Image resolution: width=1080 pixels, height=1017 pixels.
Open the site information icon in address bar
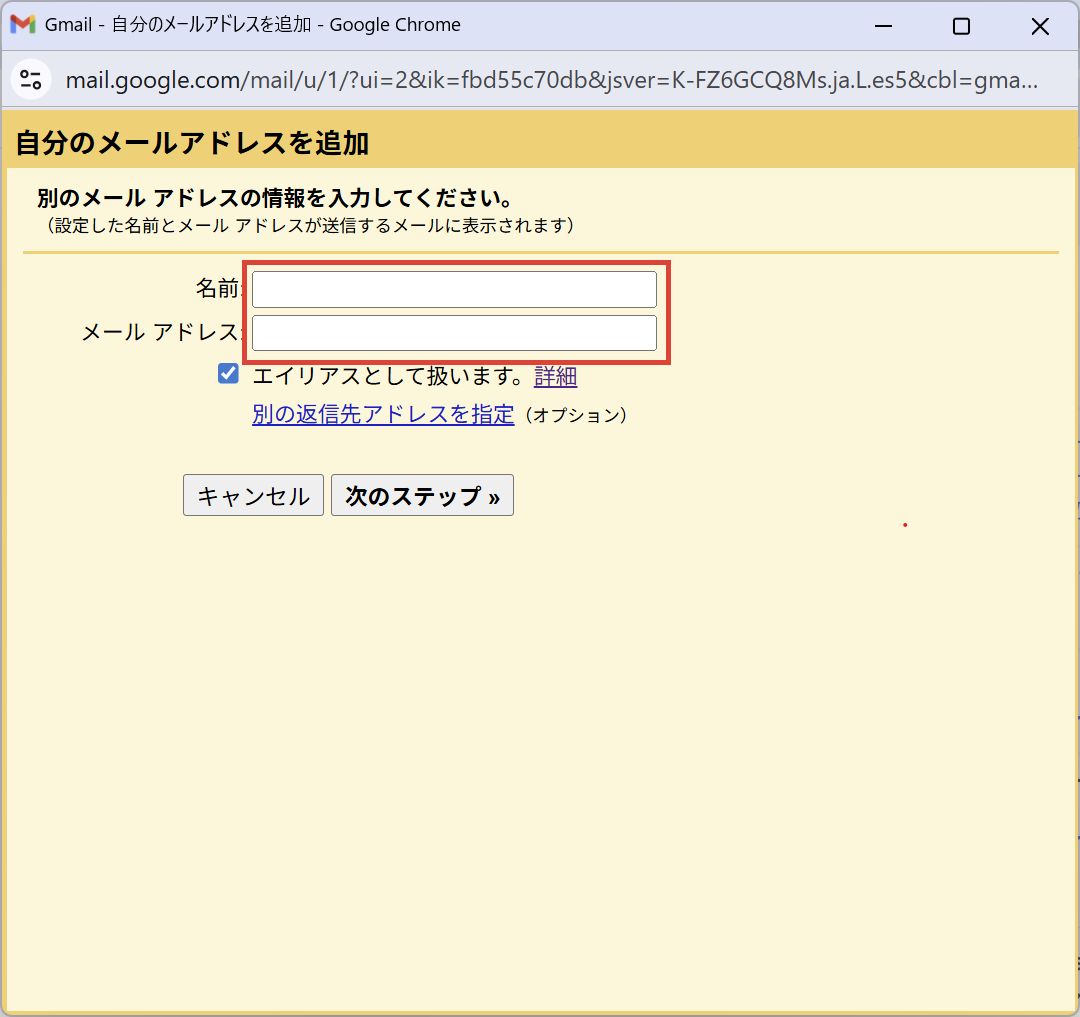(31, 80)
